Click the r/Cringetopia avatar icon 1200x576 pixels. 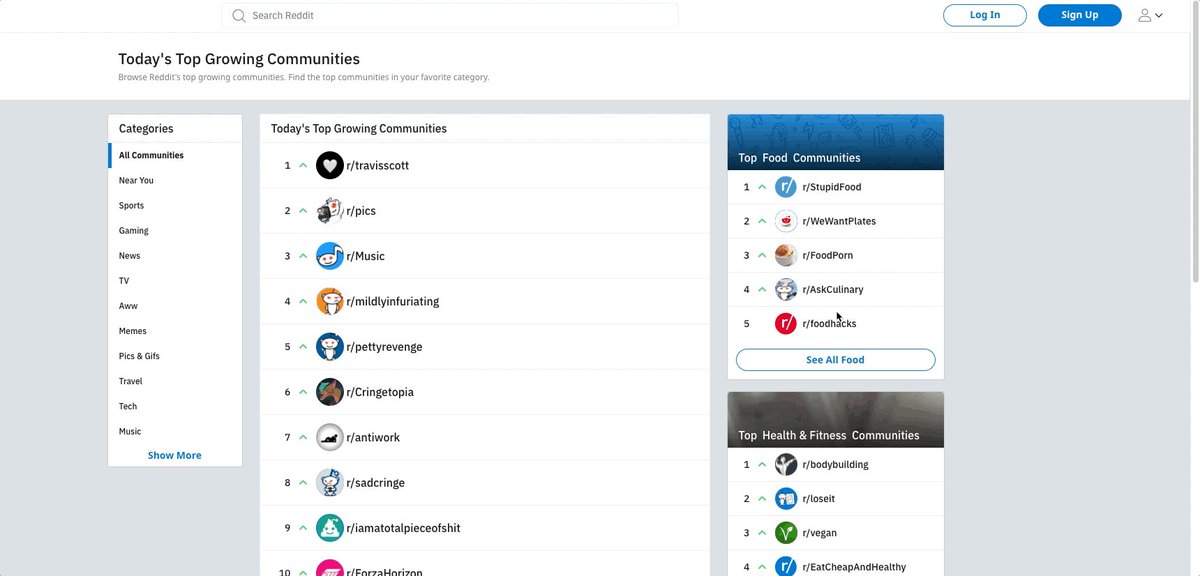click(330, 392)
